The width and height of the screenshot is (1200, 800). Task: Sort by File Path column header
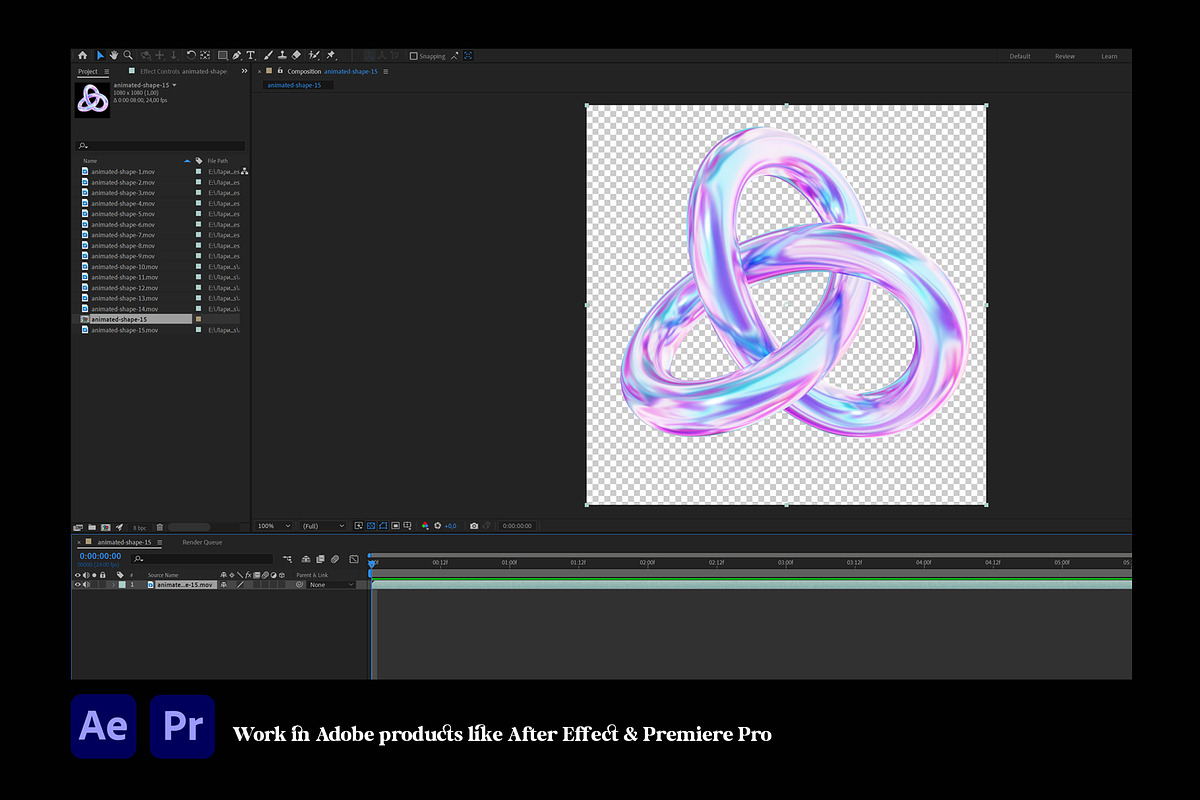(218, 161)
